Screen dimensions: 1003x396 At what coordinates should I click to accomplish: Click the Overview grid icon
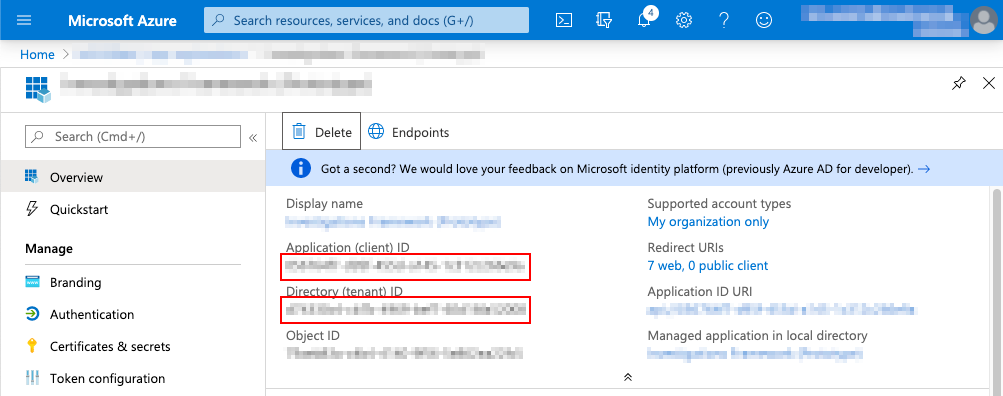[32, 177]
